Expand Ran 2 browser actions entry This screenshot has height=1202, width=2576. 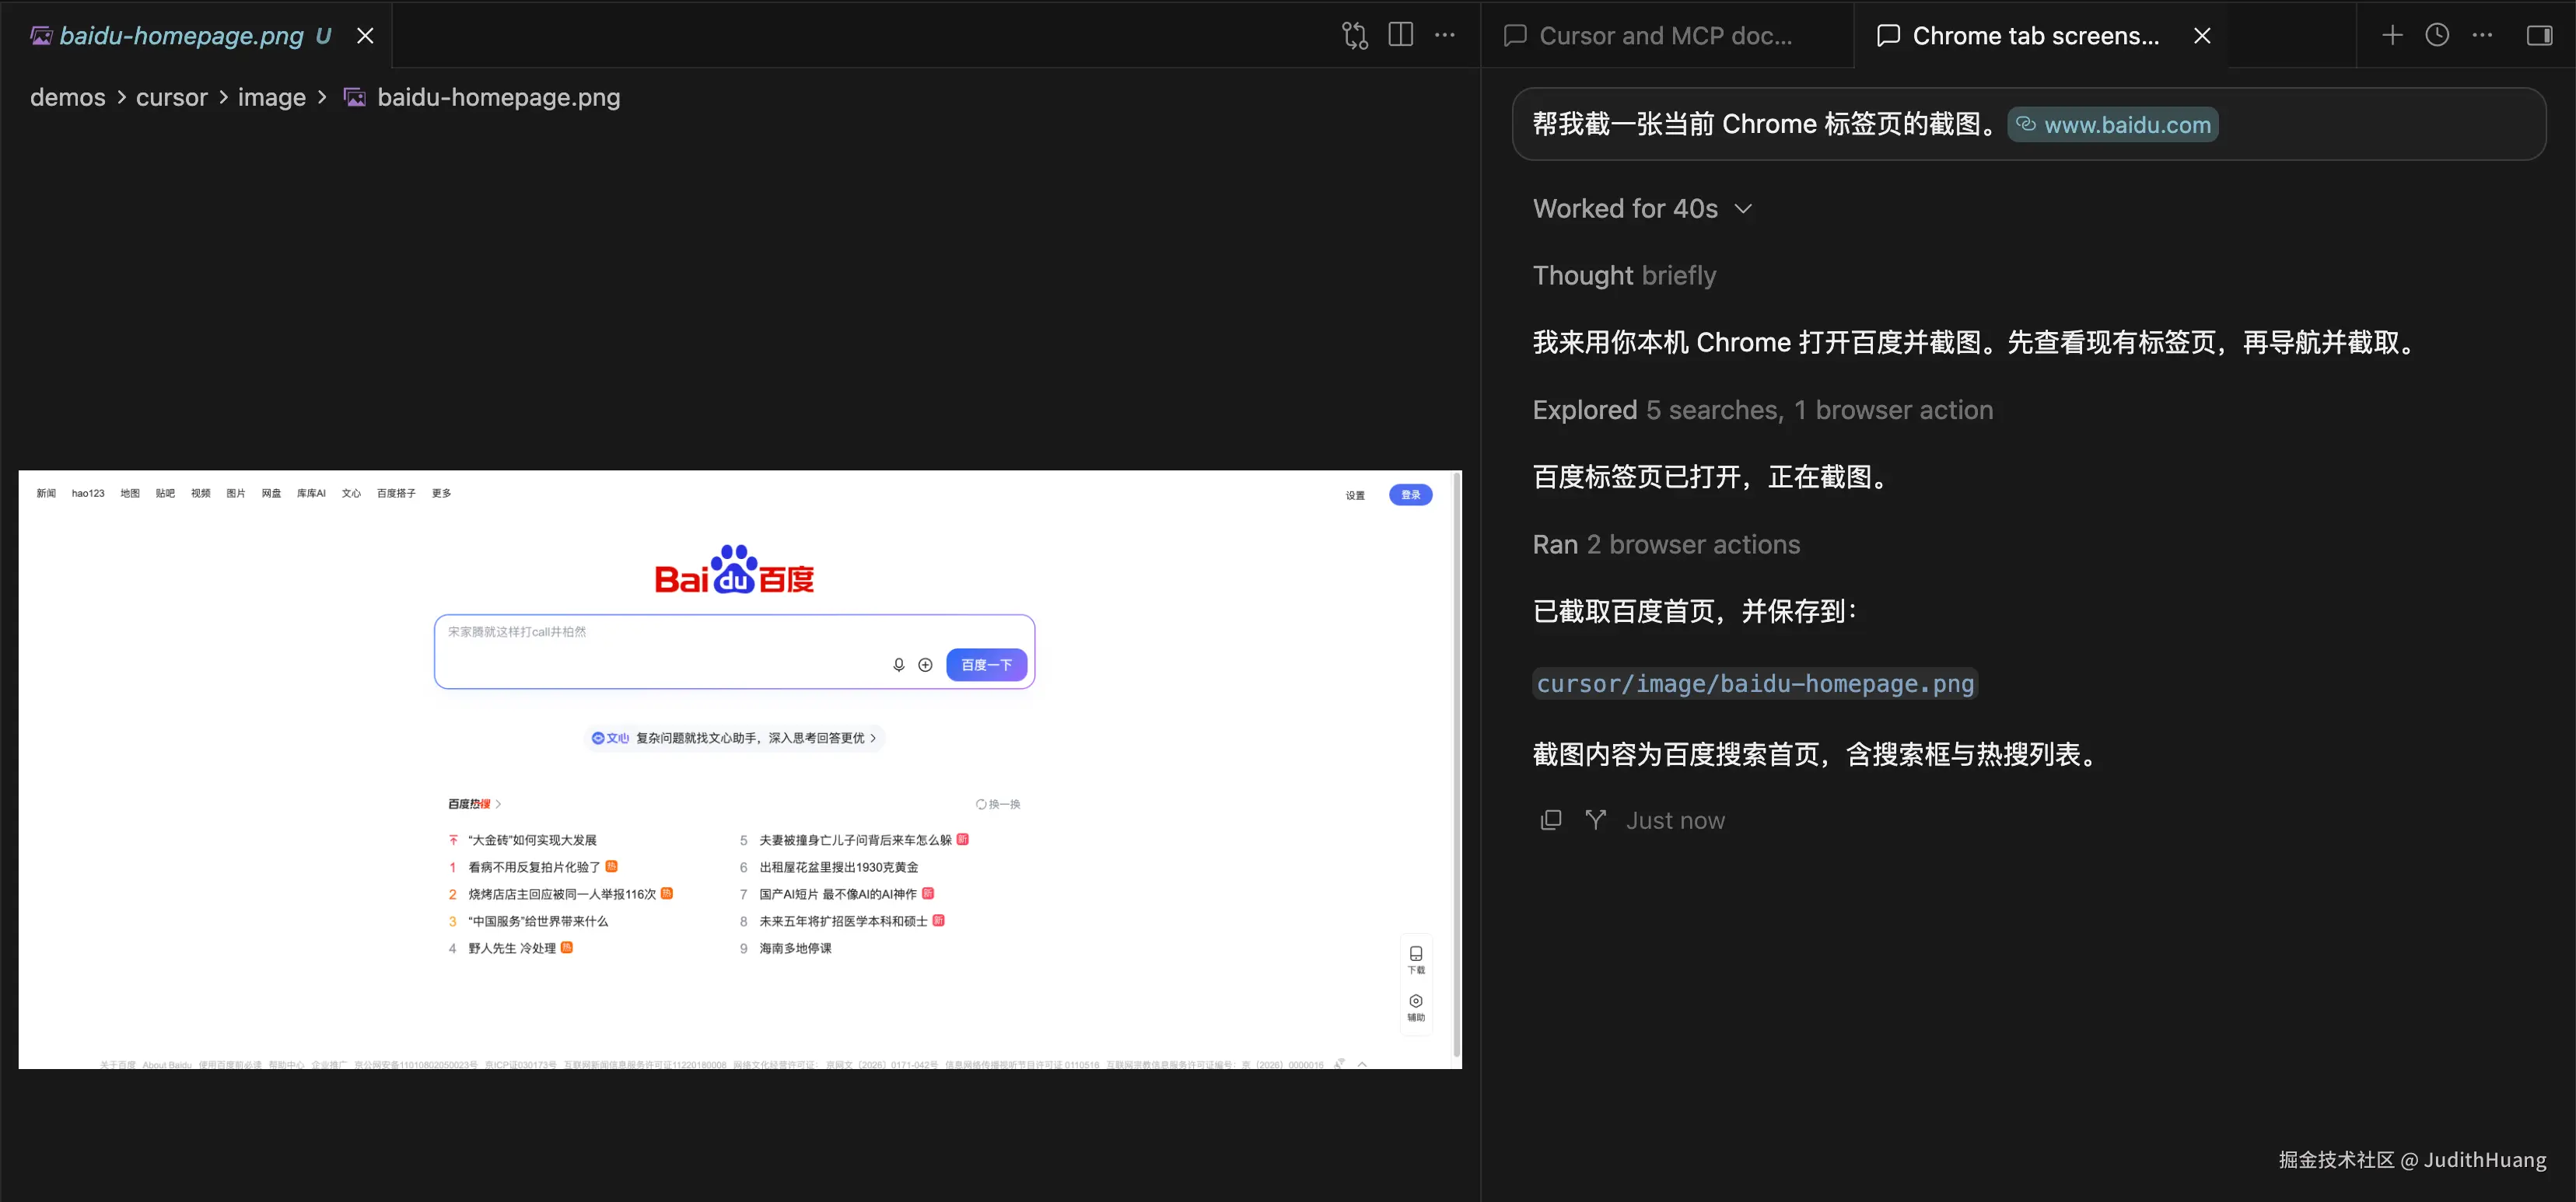(1666, 544)
